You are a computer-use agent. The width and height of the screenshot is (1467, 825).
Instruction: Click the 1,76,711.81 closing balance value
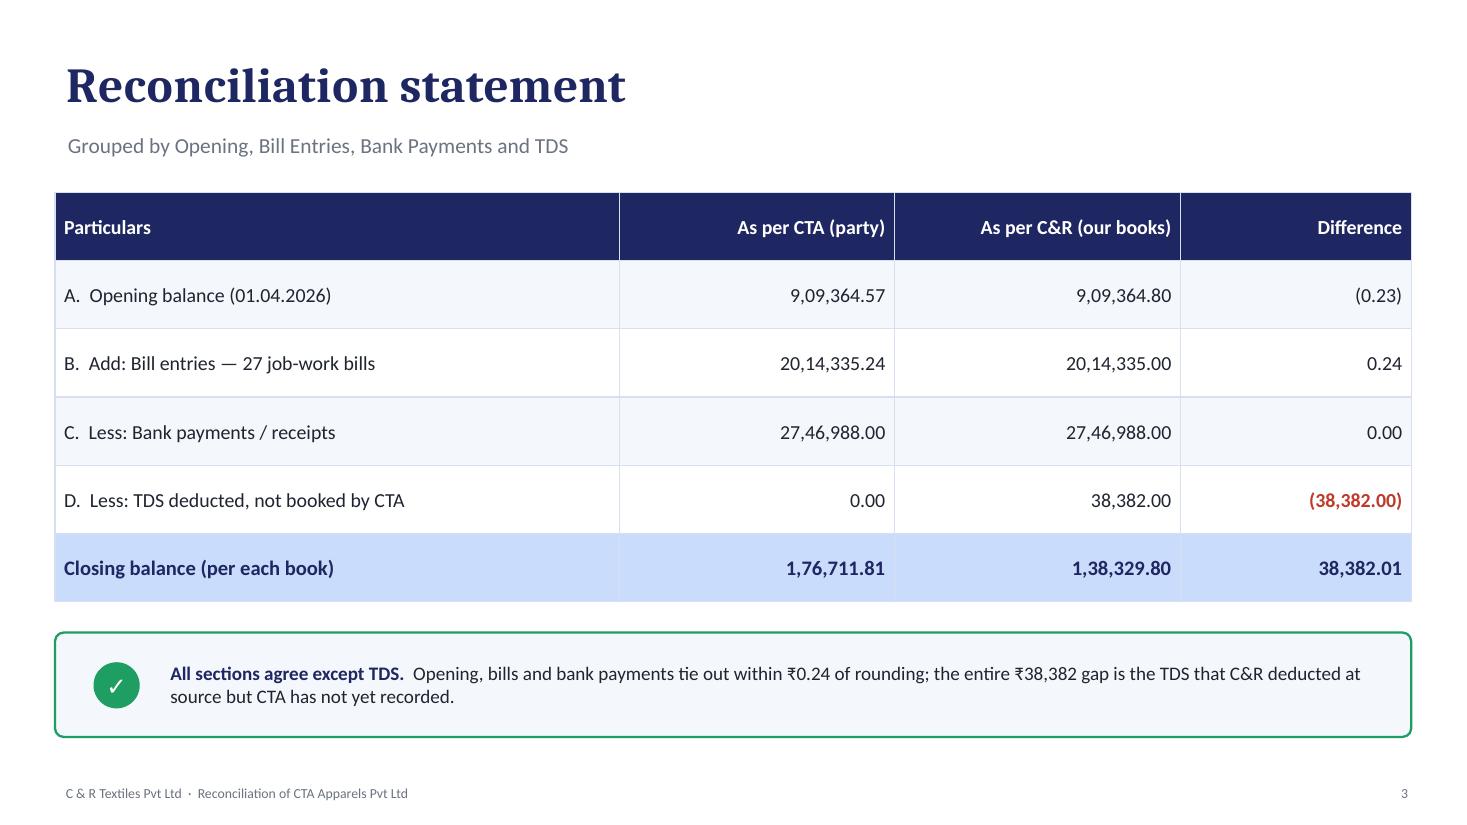[x=835, y=568]
